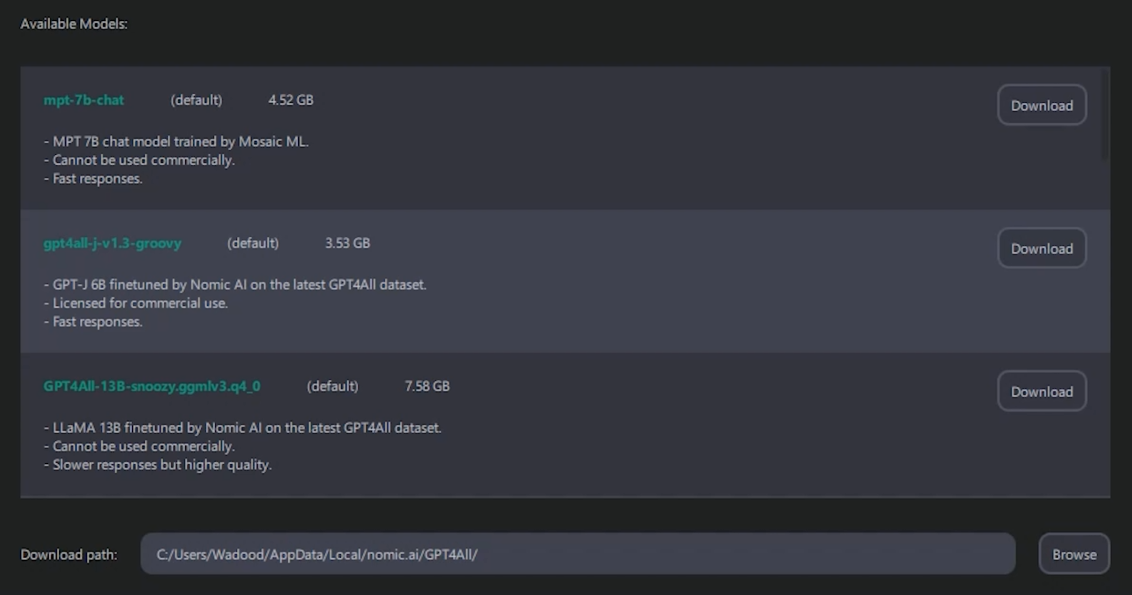Select the GPT4All-13B-snoozy.ggmlv3.q4_0 model name
This screenshot has width=1132, height=595.
[x=152, y=386]
